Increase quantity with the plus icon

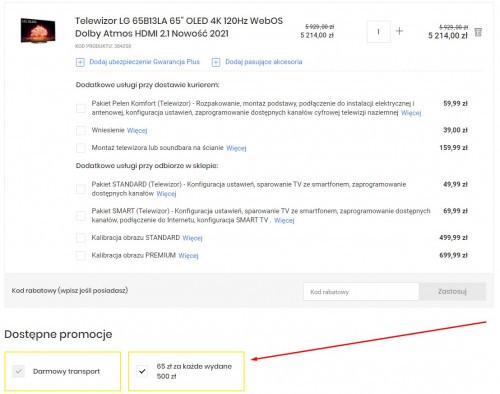pos(399,31)
